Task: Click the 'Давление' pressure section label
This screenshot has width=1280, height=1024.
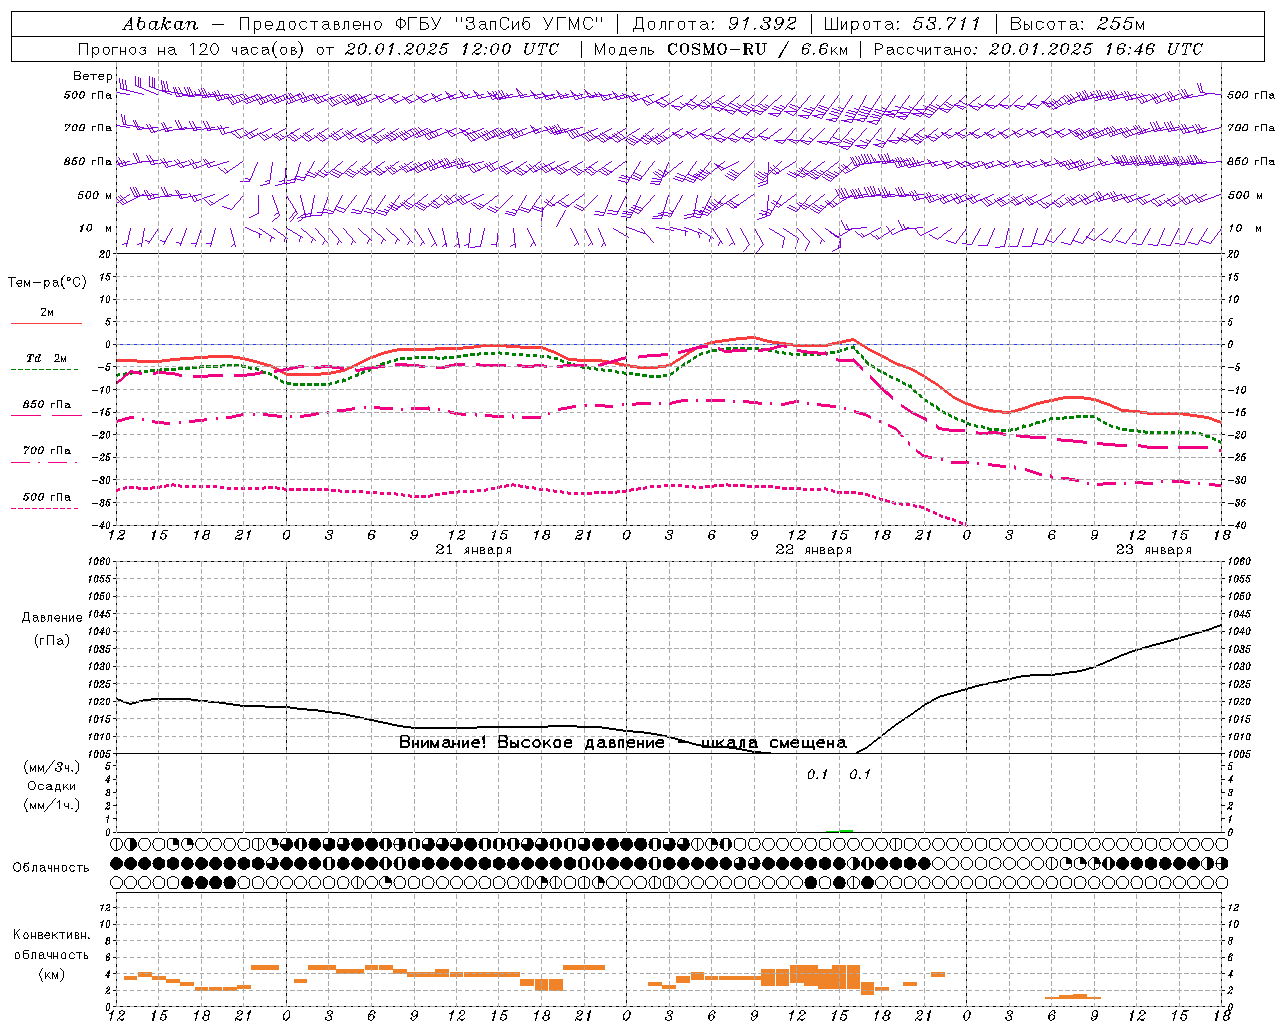Action: [x=52, y=618]
